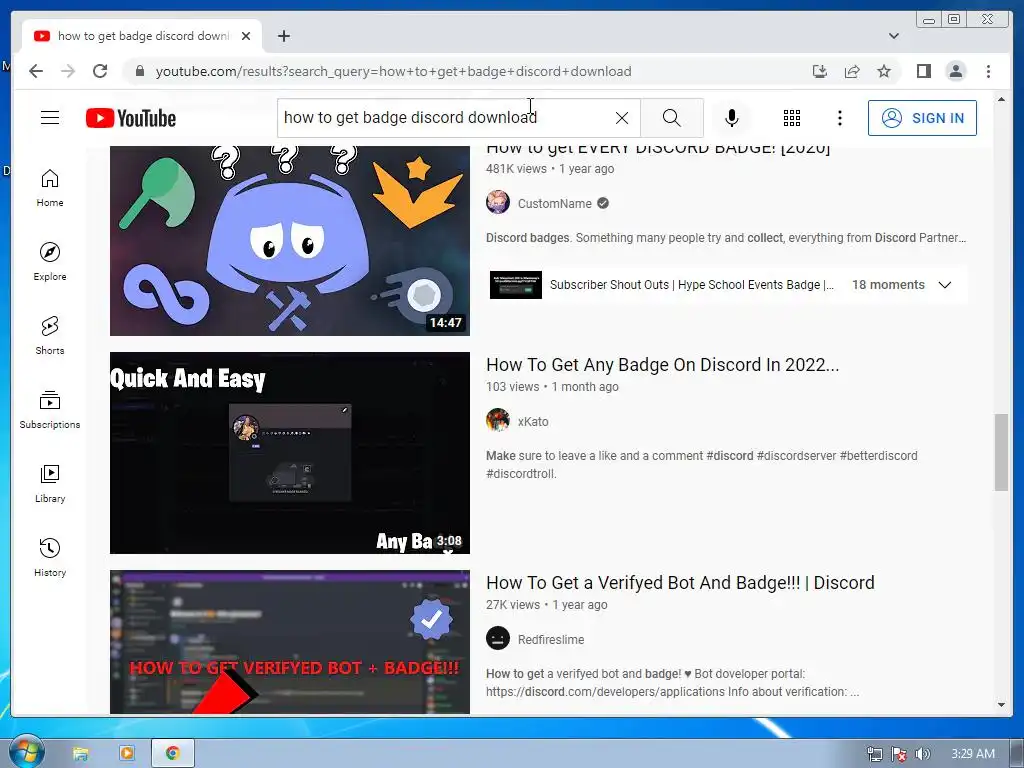Open the YouTube apps grid icon
Screen dimensions: 1024x768
(x=792, y=118)
